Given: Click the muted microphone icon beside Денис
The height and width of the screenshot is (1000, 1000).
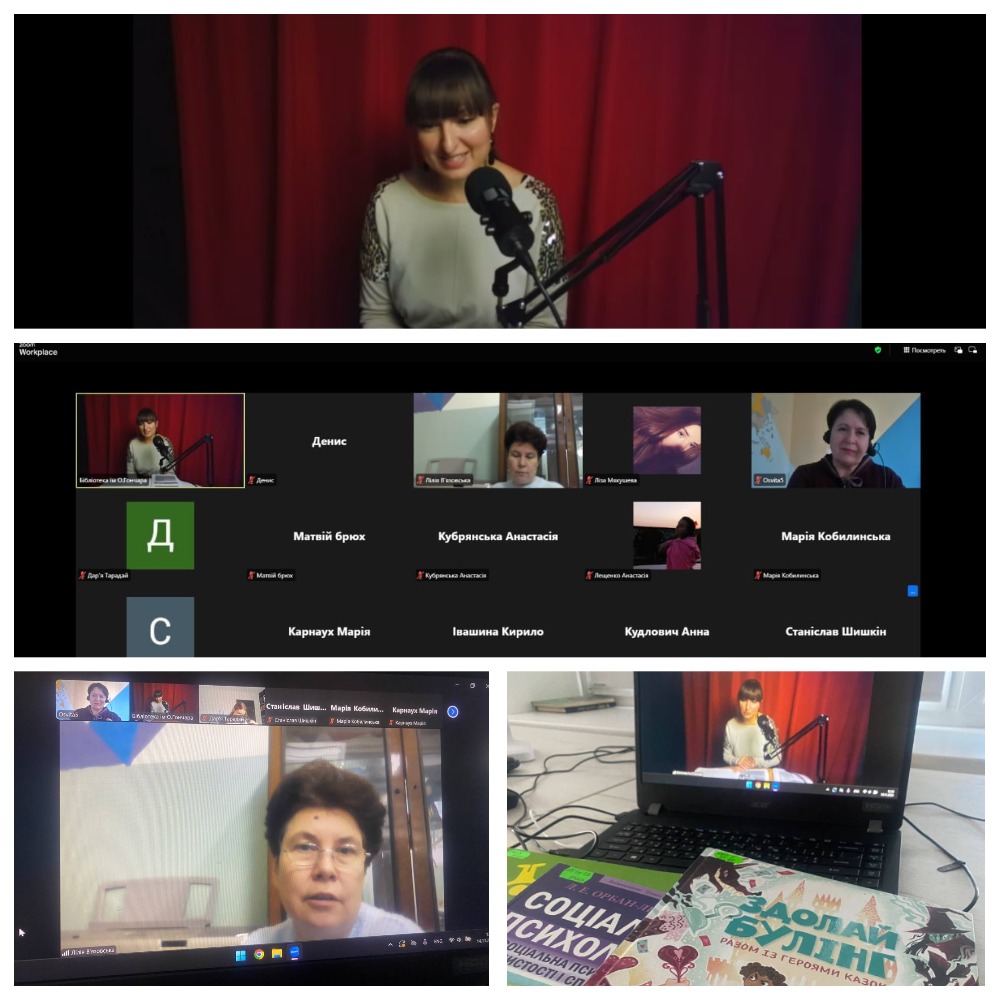Looking at the screenshot, I should [x=252, y=480].
